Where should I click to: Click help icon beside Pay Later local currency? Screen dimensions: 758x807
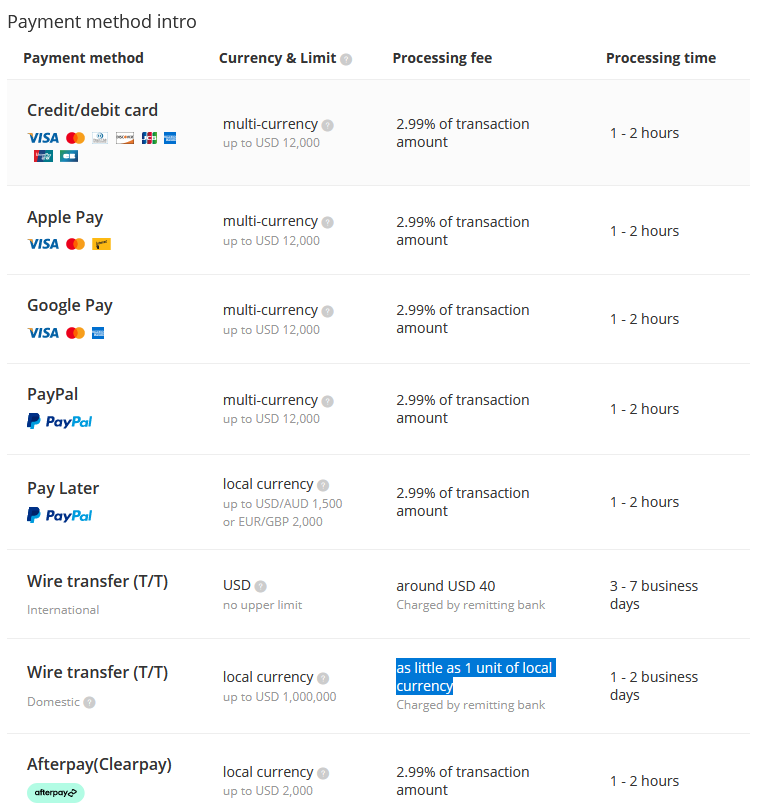tap(323, 485)
